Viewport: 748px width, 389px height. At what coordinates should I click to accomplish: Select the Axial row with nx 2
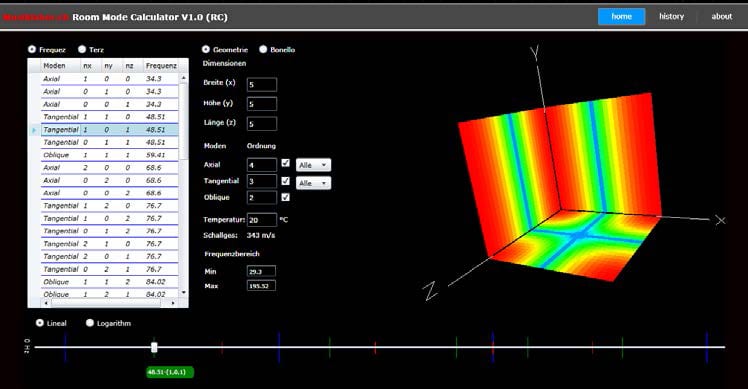pyautogui.click(x=110, y=168)
